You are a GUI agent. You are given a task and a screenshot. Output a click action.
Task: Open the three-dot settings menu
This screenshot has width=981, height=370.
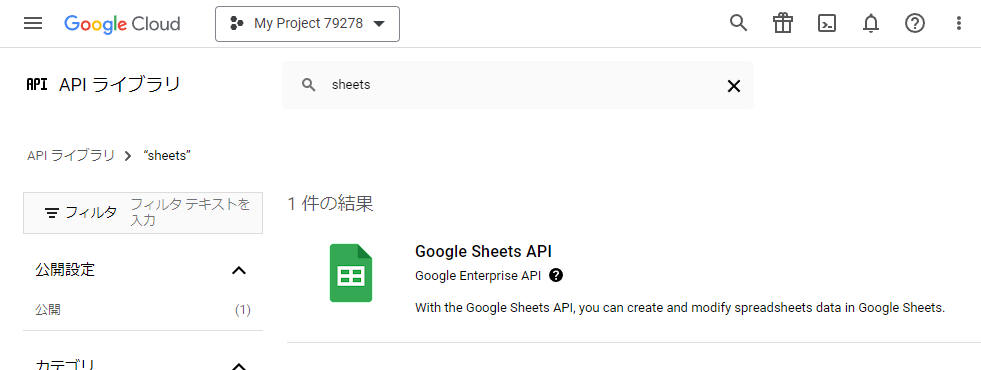click(x=958, y=24)
